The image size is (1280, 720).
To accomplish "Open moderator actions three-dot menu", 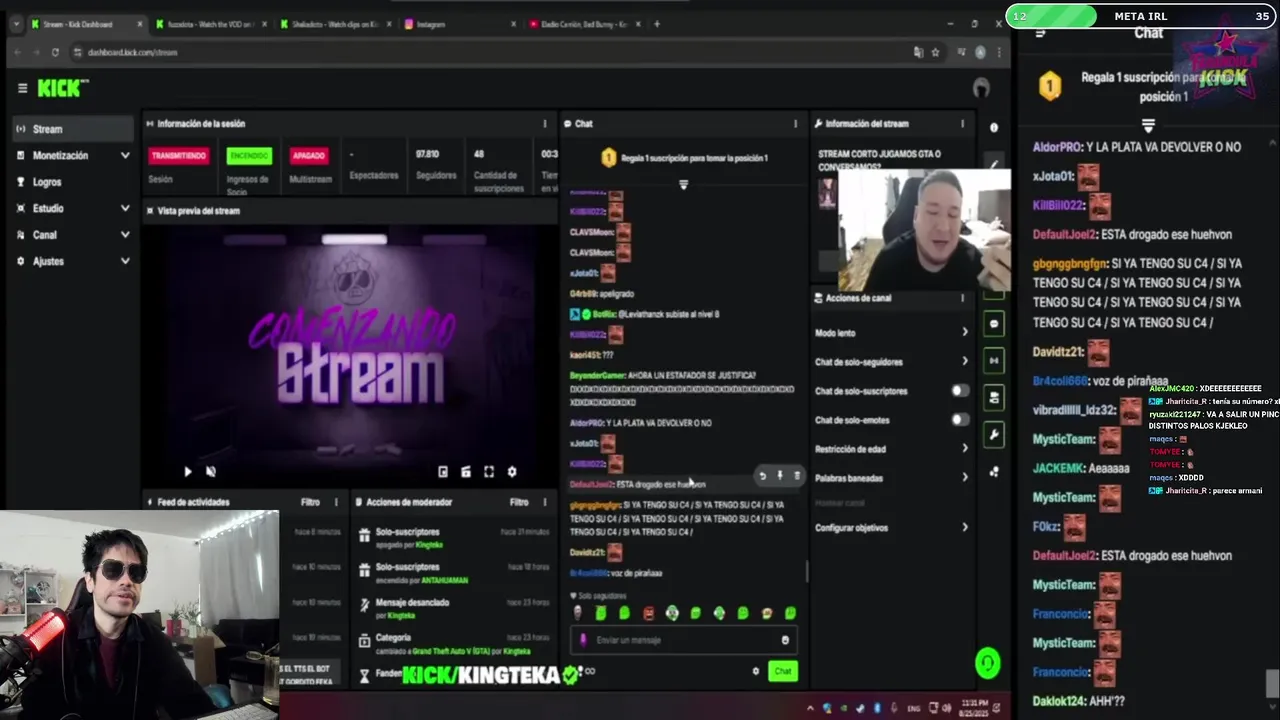I will click(x=545, y=502).
